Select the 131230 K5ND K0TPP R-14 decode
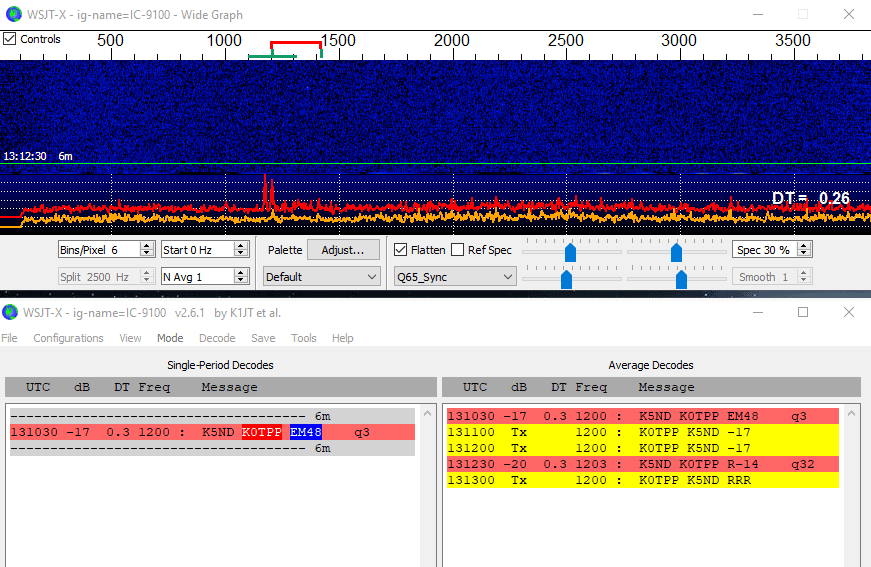871x567 pixels. click(642, 464)
